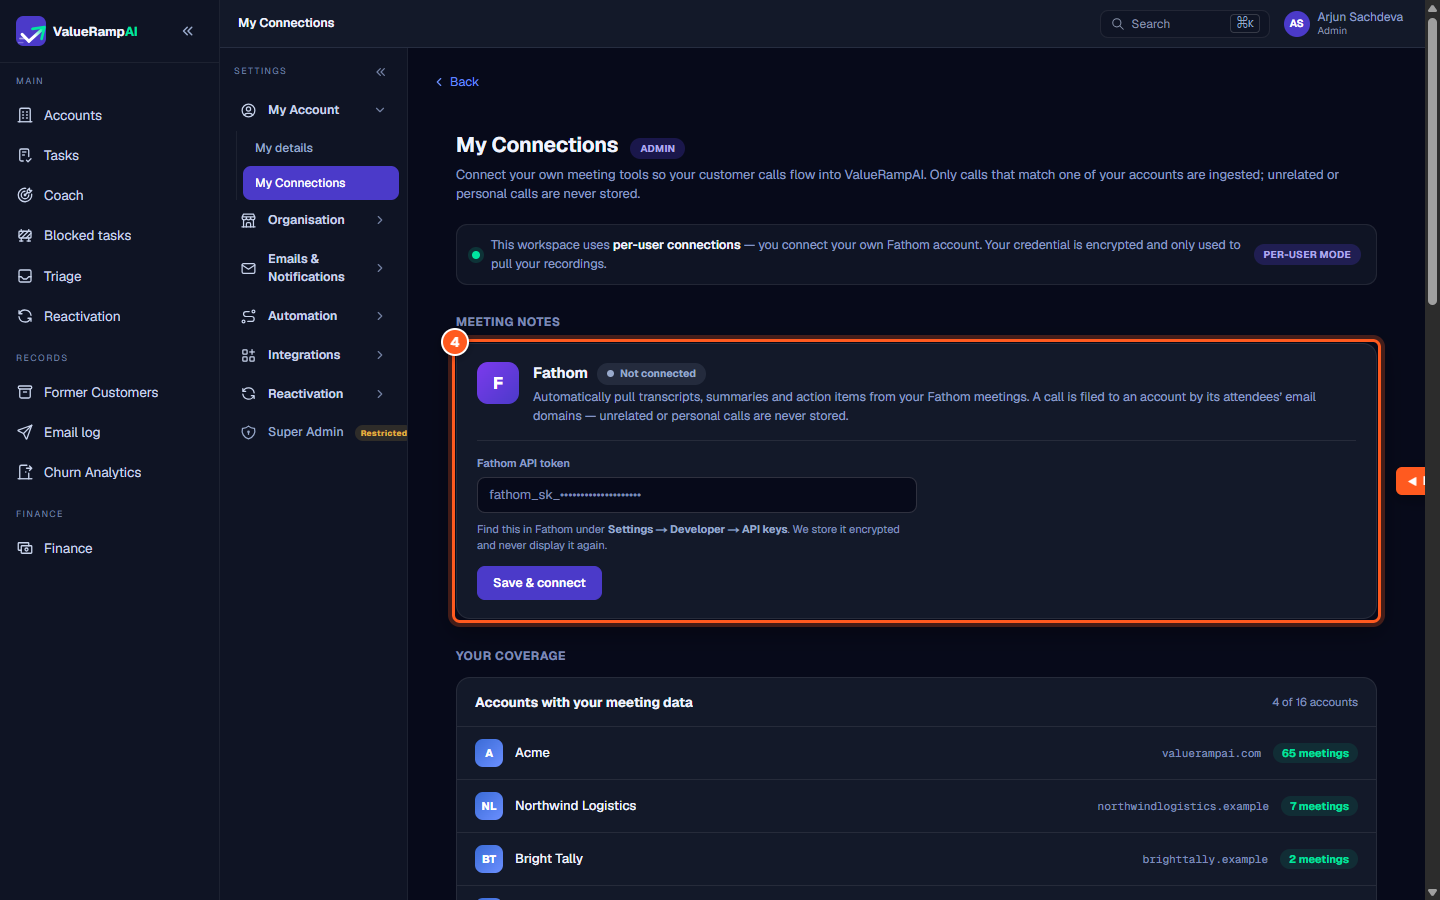The height and width of the screenshot is (900, 1440).
Task: Collapse the My Account section chevron
Action: (380, 110)
